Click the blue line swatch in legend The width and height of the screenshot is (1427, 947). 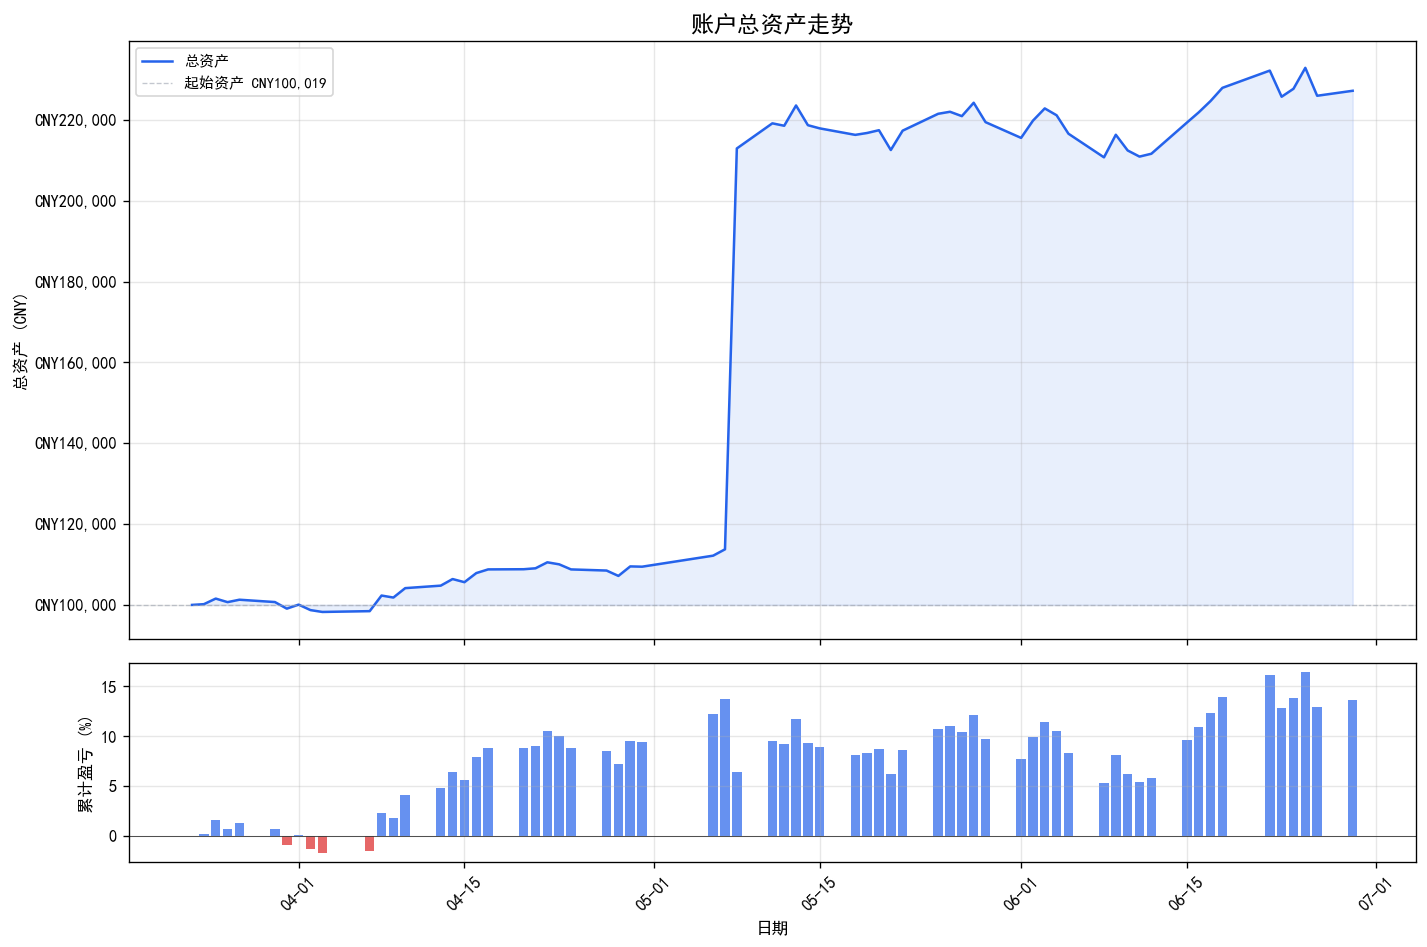[158, 61]
